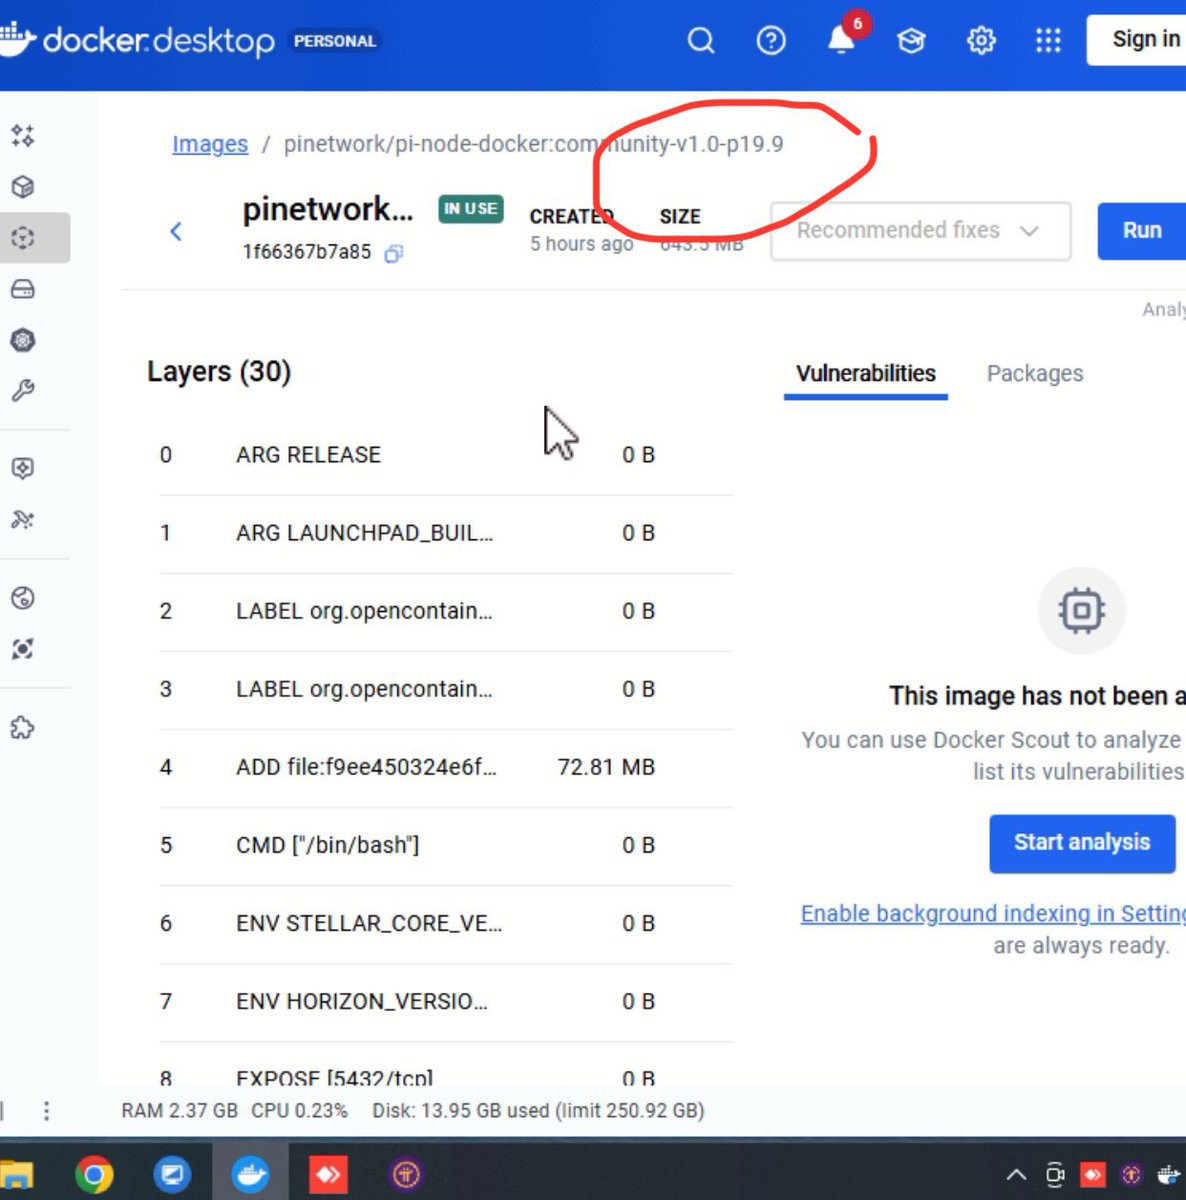Enable background indexing in Settings

(x=992, y=913)
